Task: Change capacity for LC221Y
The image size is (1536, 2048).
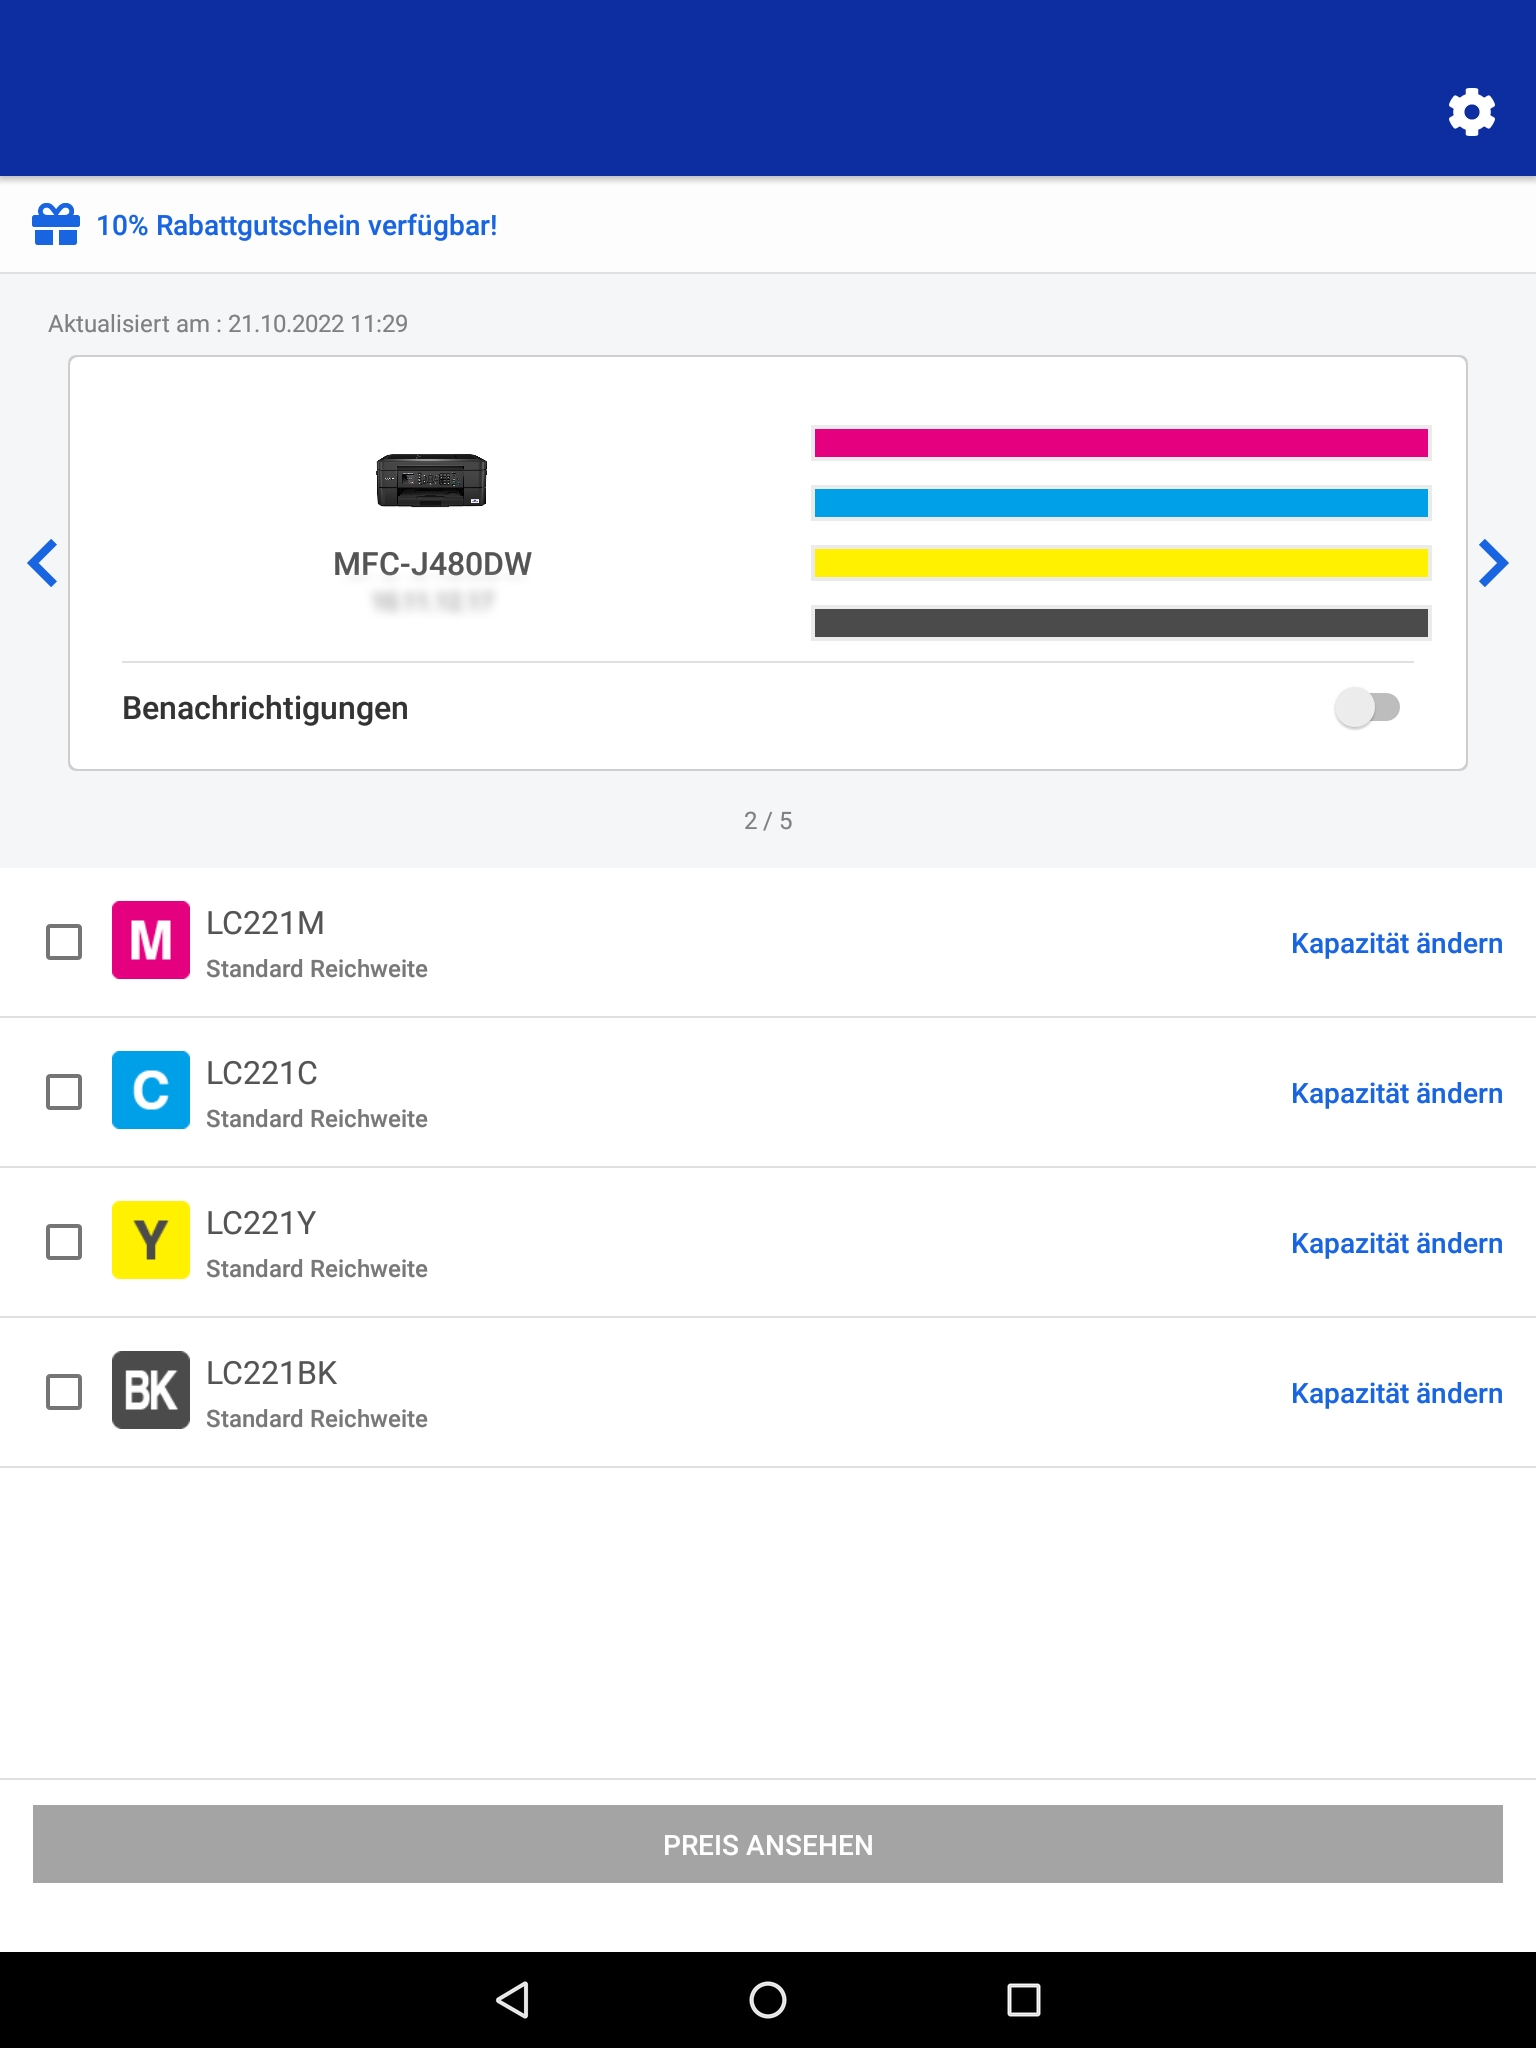Action: click(x=1397, y=1243)
